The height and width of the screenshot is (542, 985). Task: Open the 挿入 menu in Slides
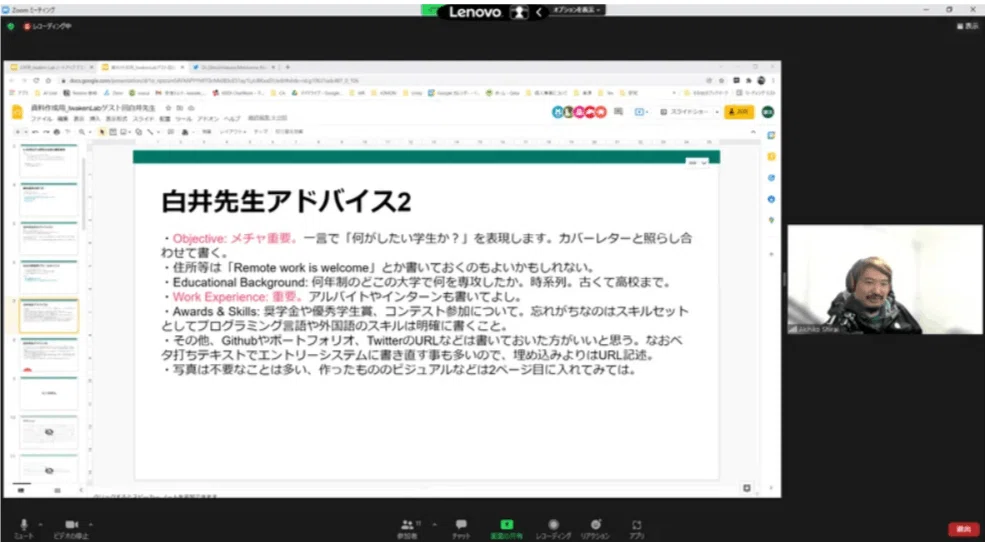95,119
